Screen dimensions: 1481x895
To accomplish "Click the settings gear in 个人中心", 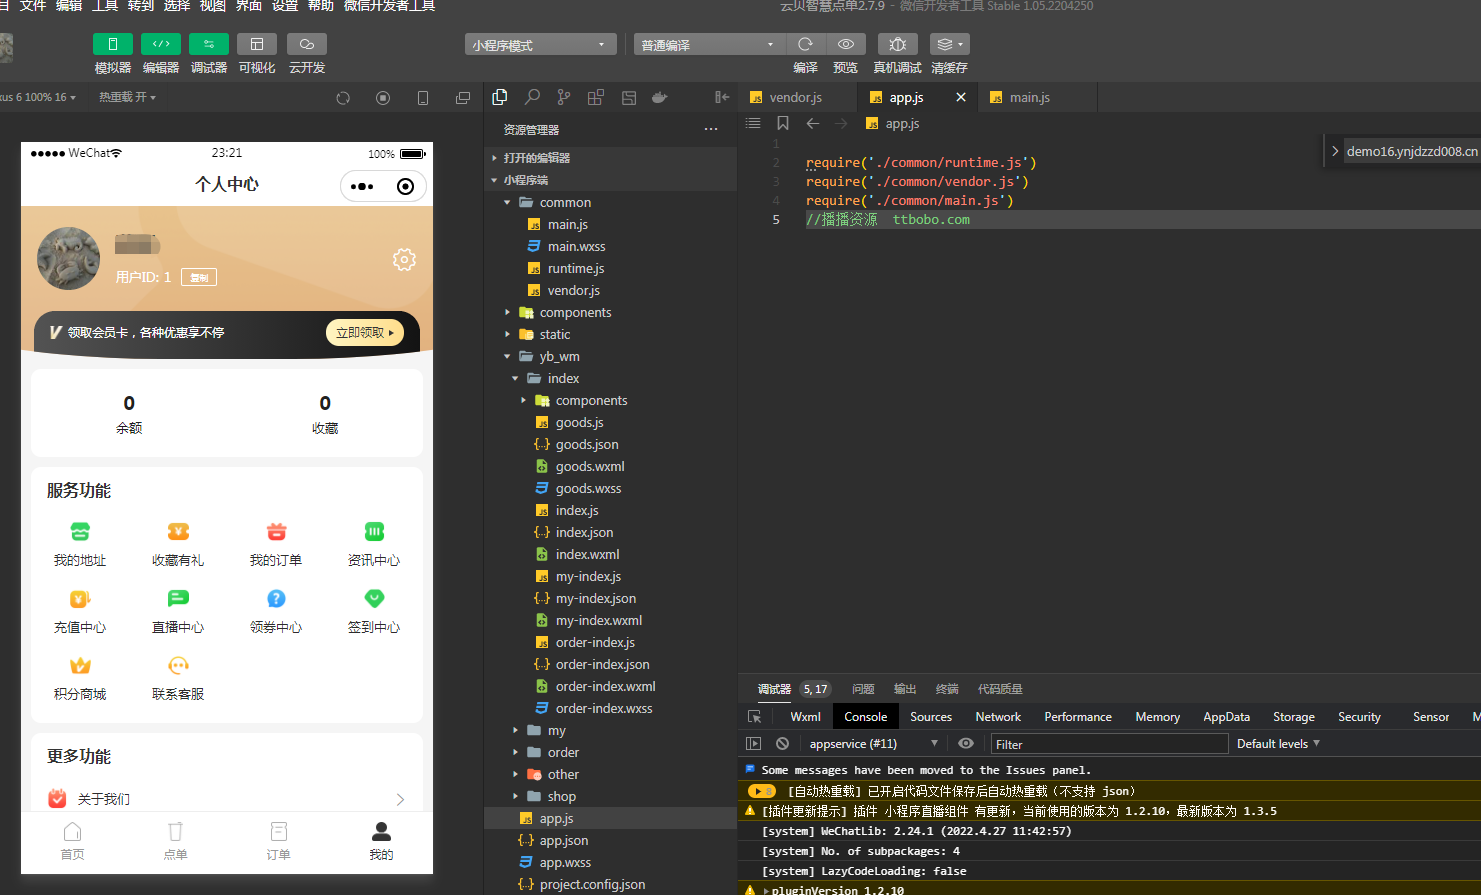I will [404, 260].
